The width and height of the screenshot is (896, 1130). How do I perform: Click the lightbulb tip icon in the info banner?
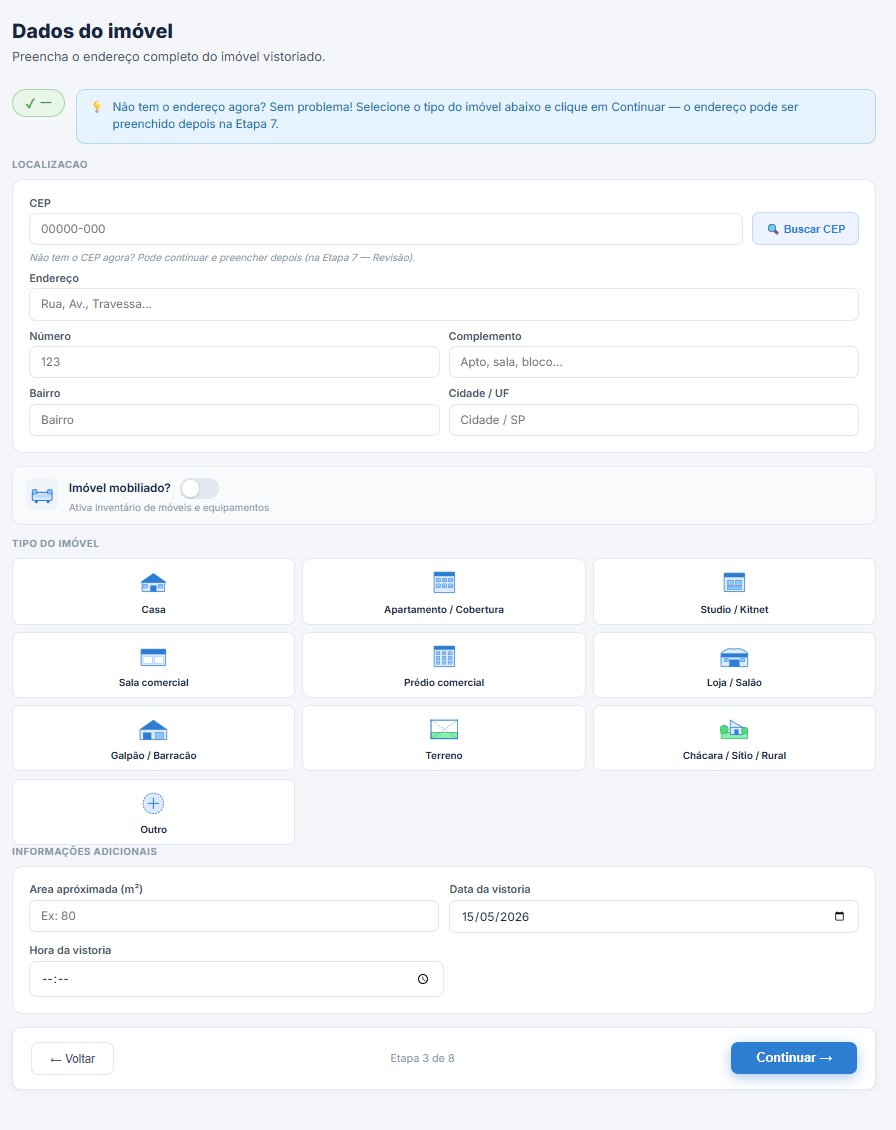97,107
